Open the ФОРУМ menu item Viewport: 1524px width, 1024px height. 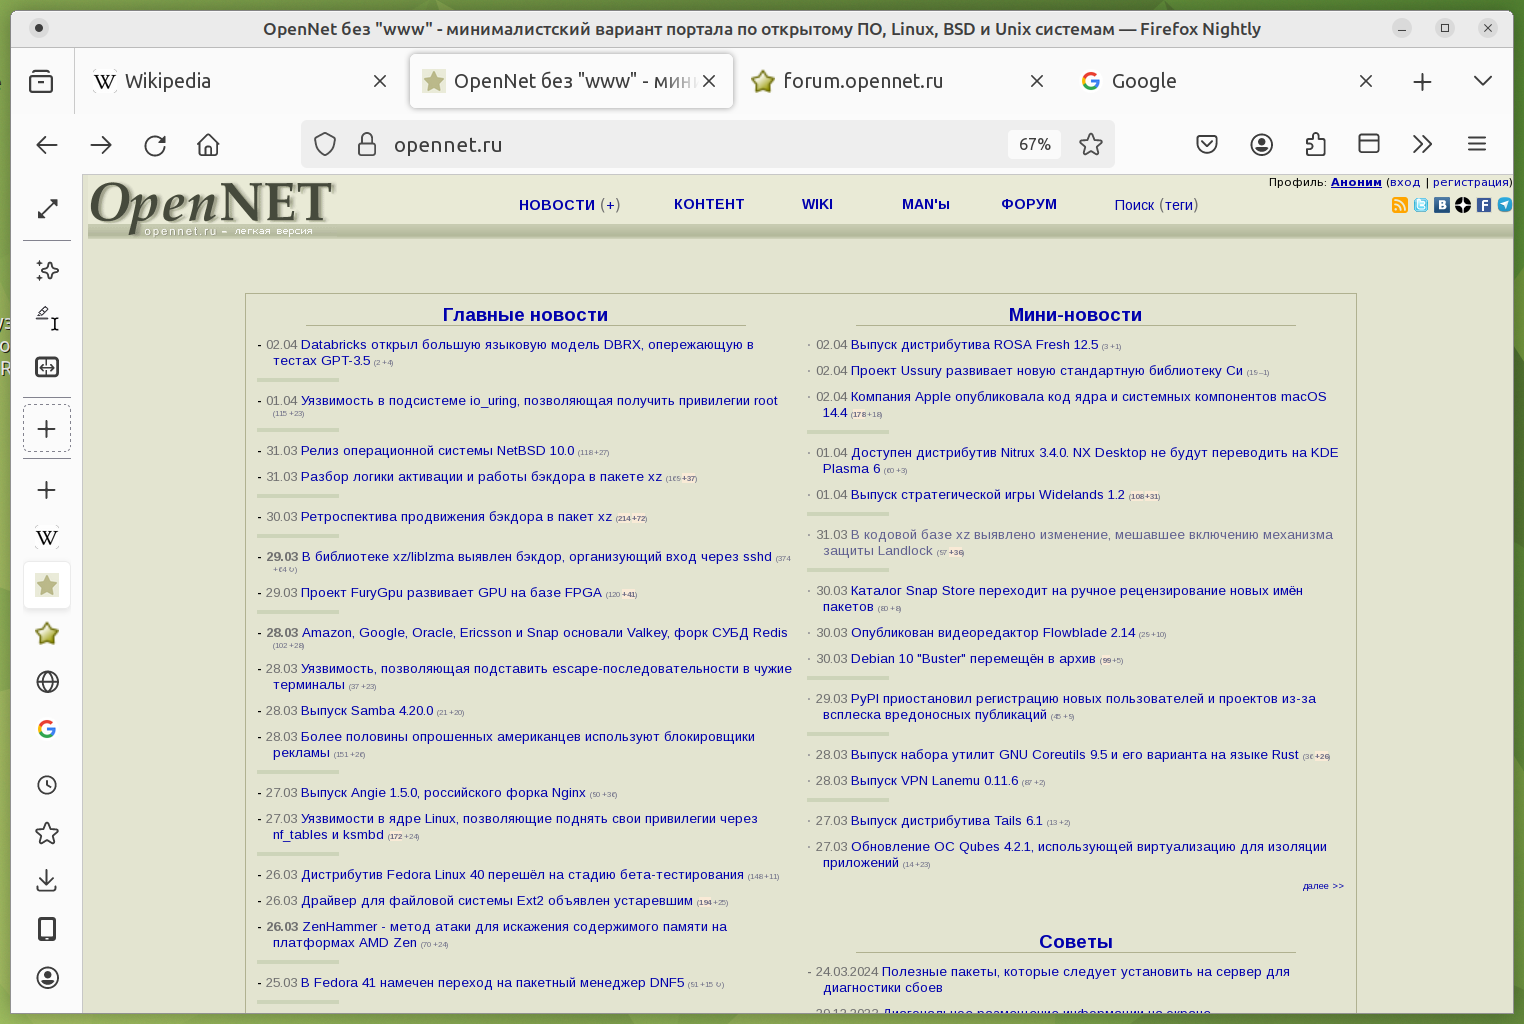1029,204
